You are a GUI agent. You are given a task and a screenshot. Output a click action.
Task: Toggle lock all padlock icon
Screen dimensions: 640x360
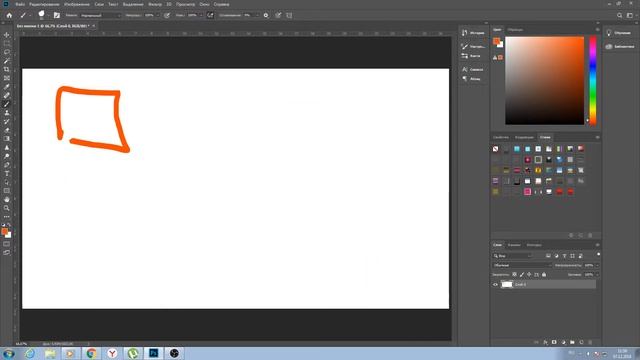tap(544, 275)
